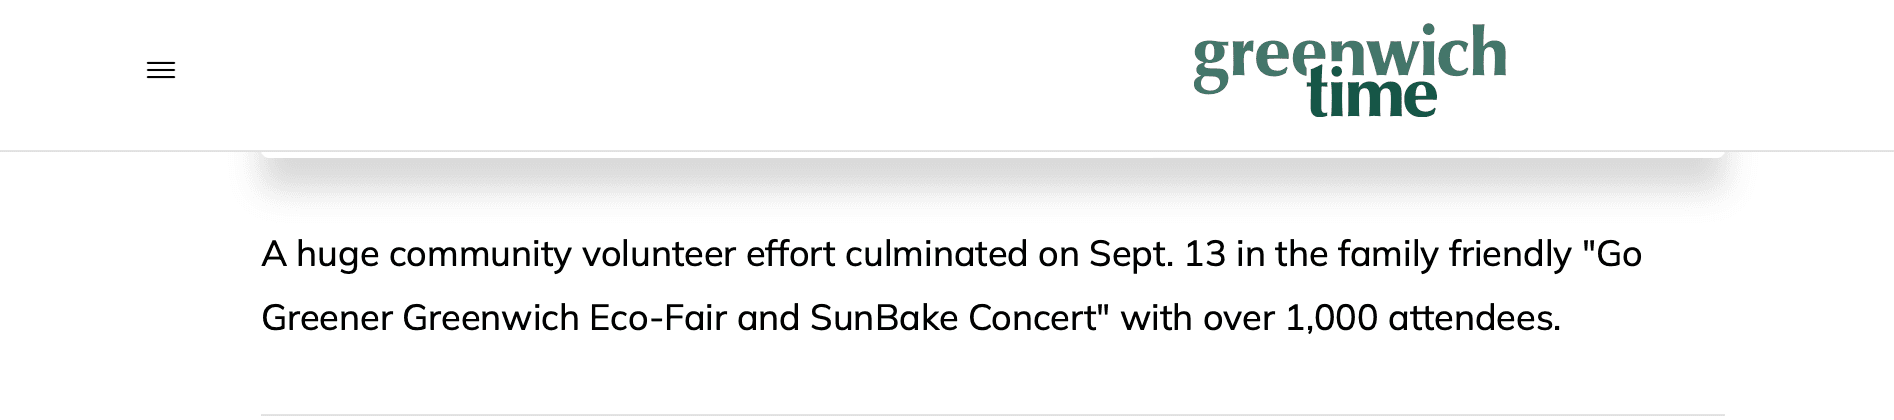This screenshot has height=420, width=1894.
Task: Click the article paragraph's first word "A"
Action: (273, 254)
